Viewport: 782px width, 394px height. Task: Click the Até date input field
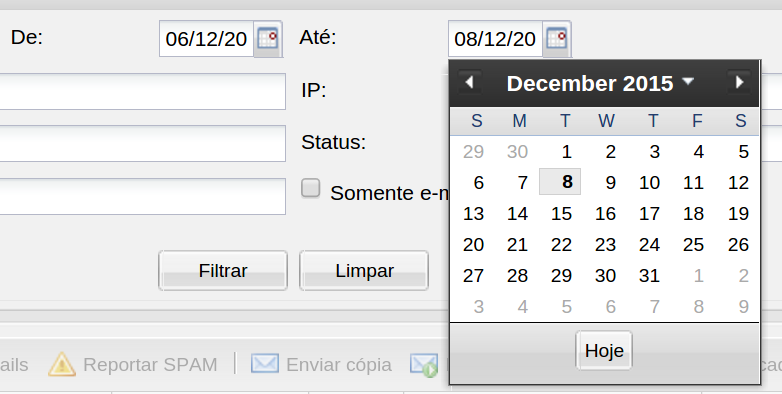495,38
